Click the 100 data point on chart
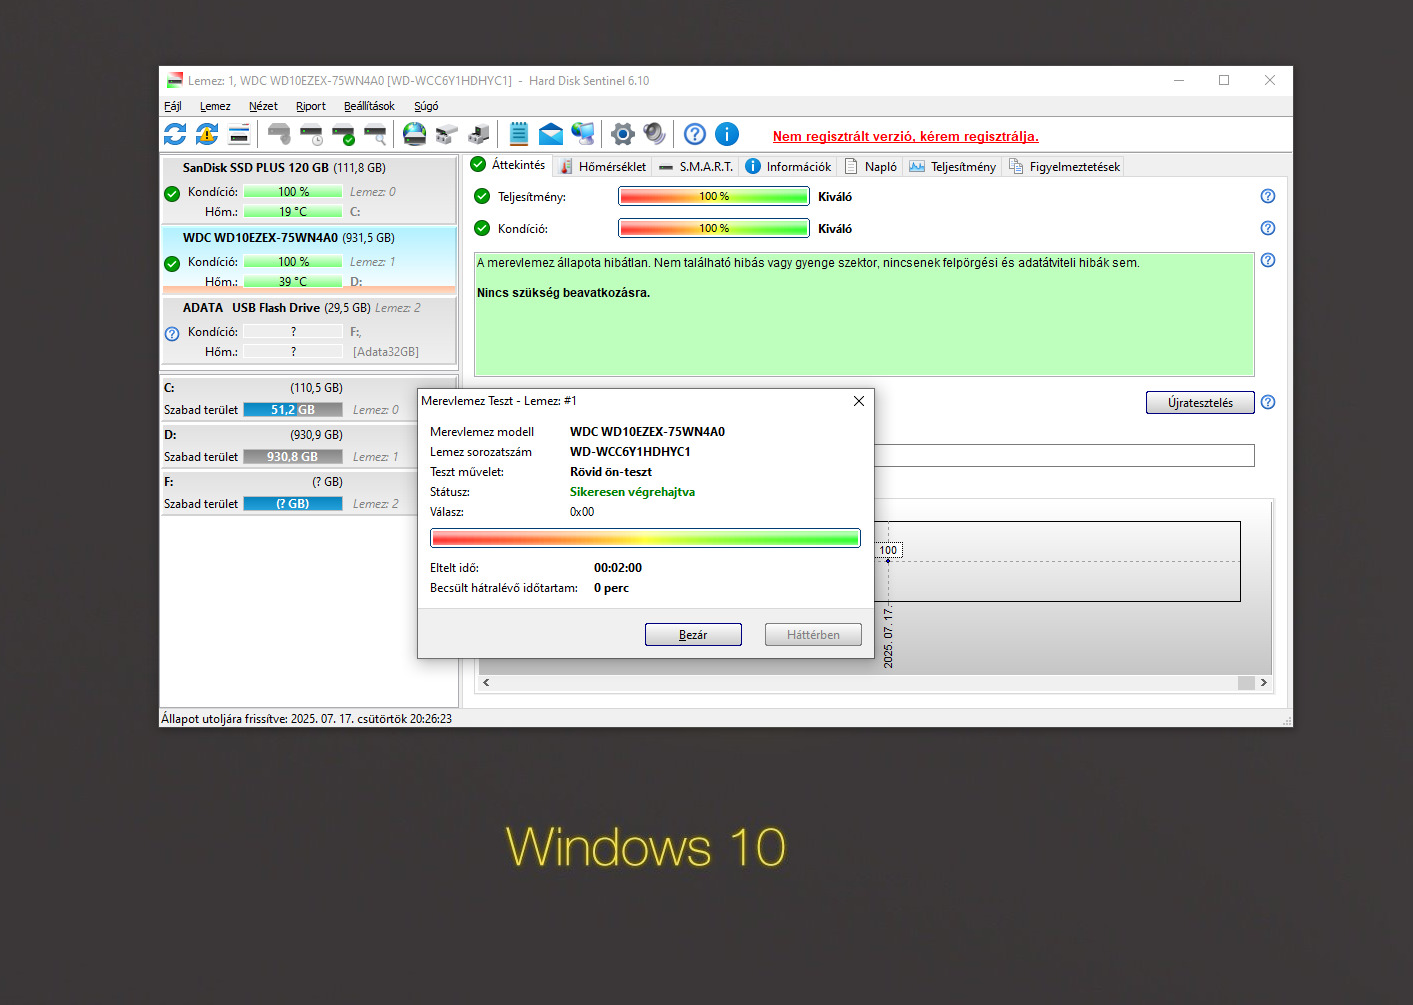 pos(888,561)
